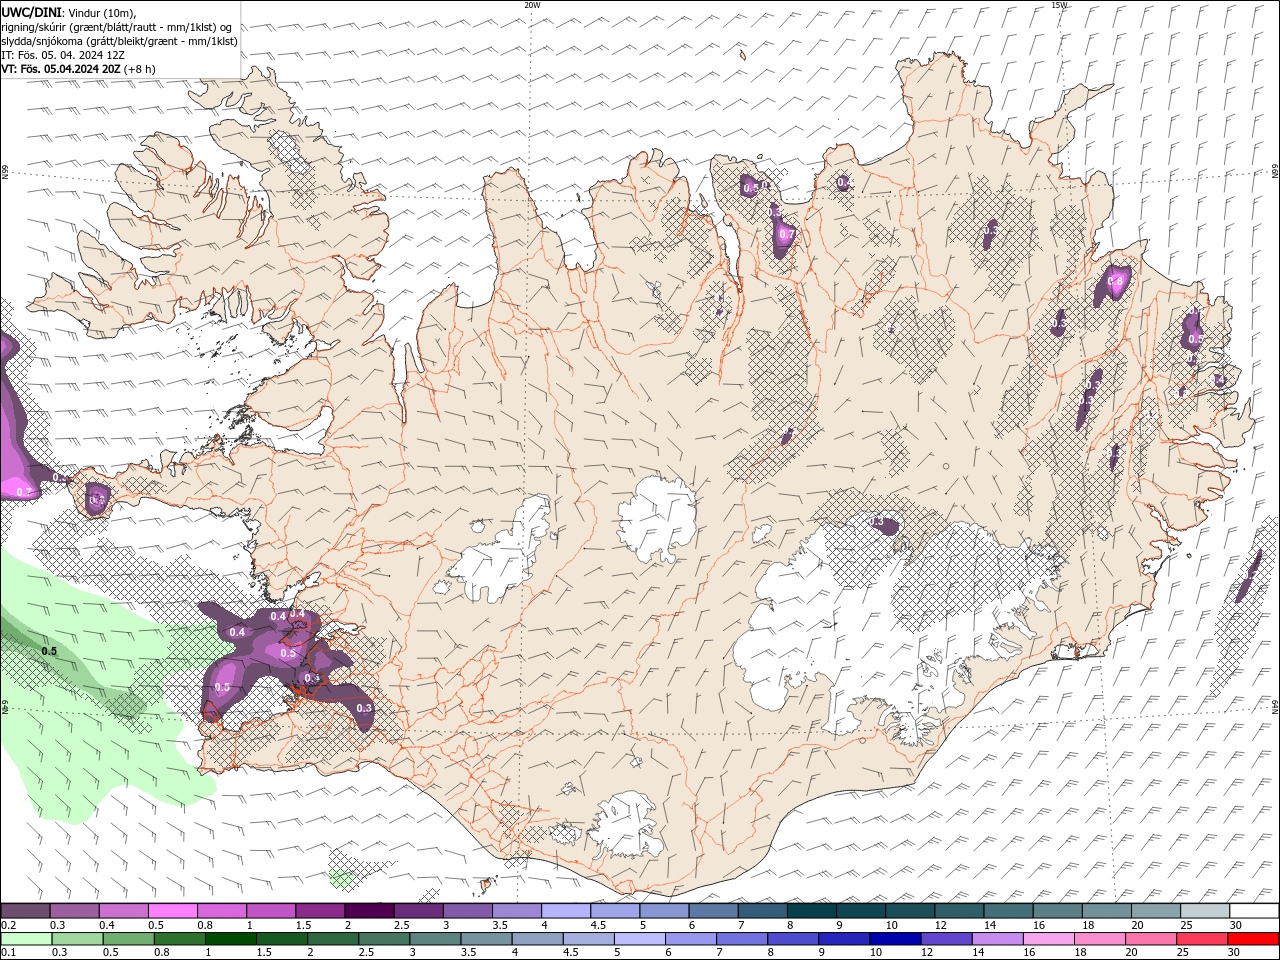This screenshot has height=960, width=1280.
Task: Click the '20W' longitude label
Action: [x=532, y=5]
